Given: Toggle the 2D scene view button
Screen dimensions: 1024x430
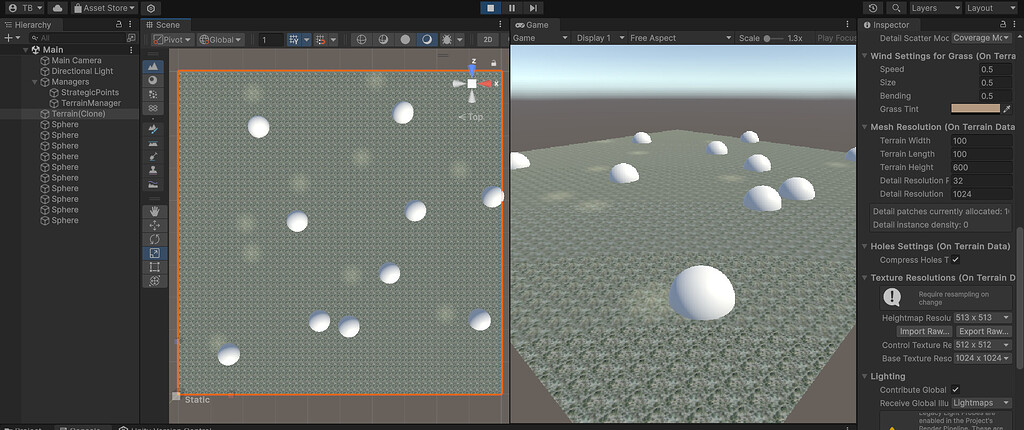Looking at the screenshot, I should point(487,39).
